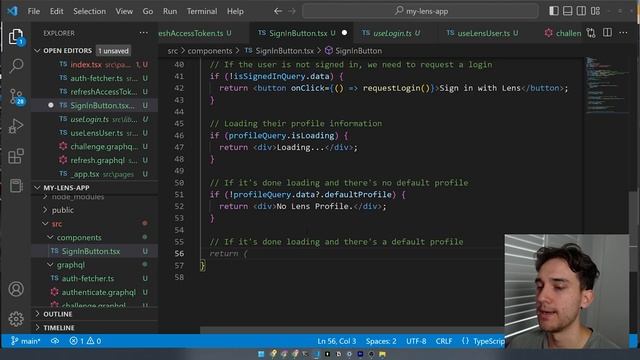640x360 pixels.
Task: Open the Terminal menu
Action: 202,11
